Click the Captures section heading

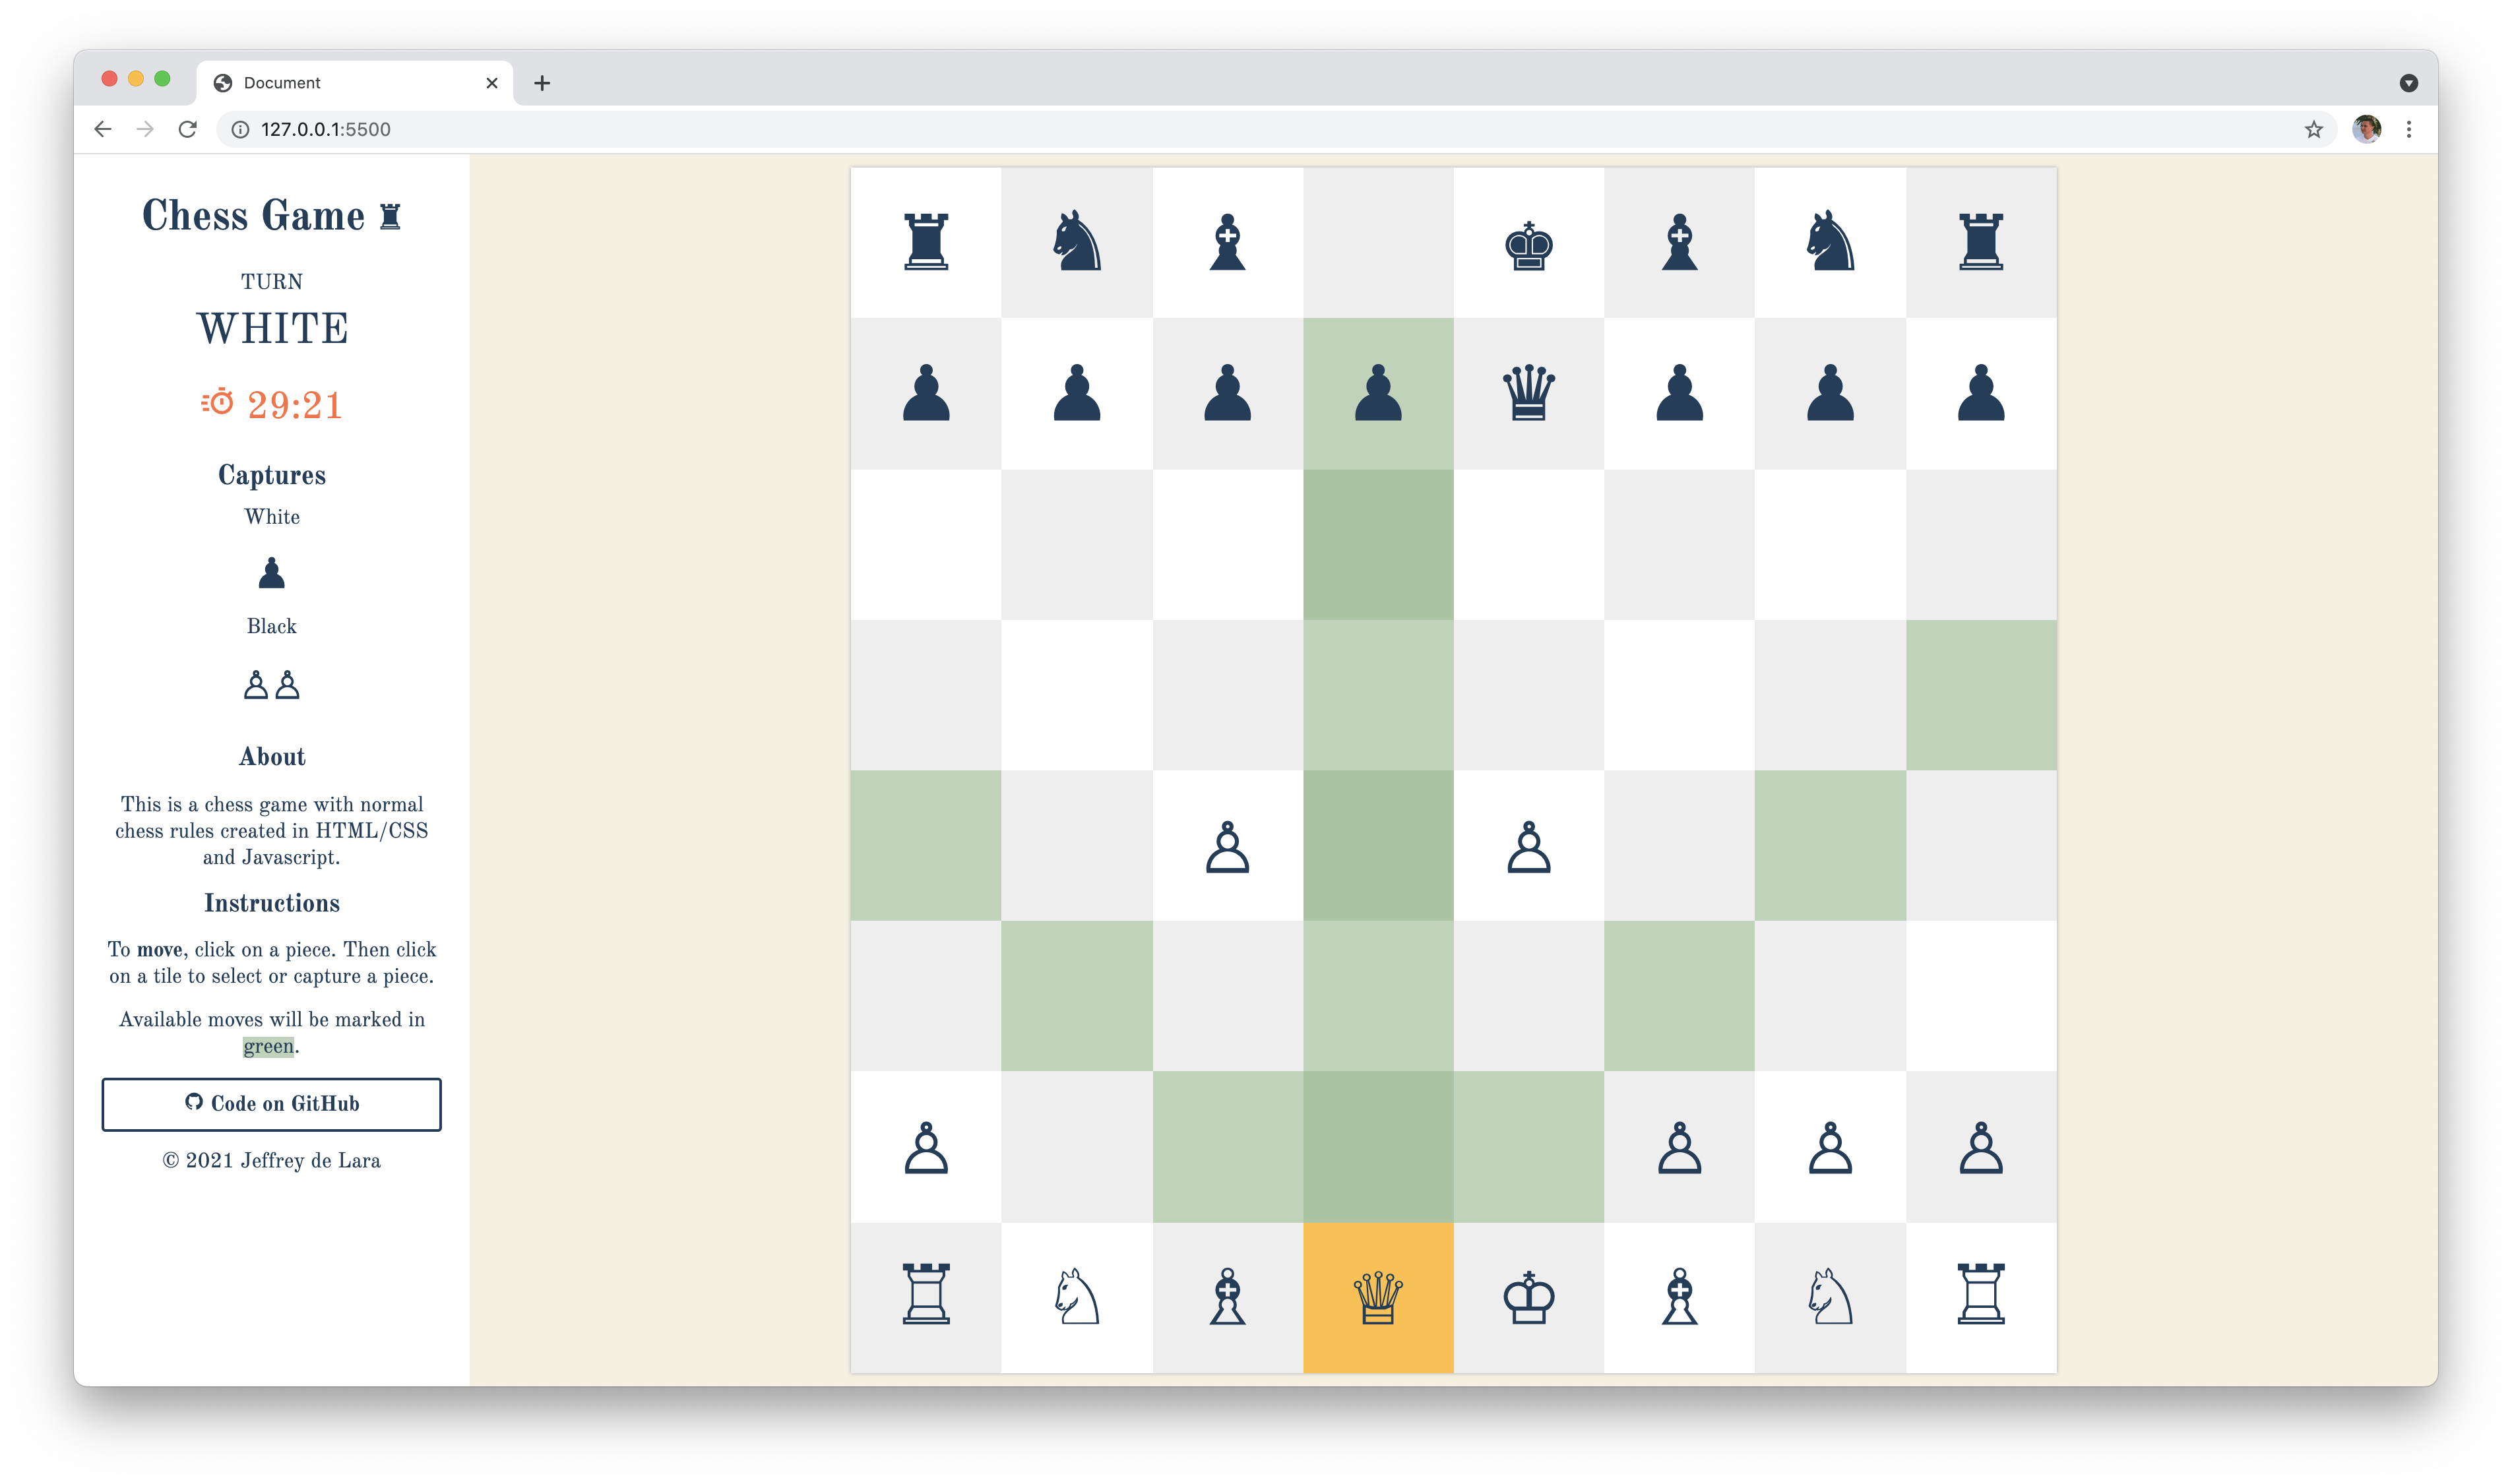point(270,476)
